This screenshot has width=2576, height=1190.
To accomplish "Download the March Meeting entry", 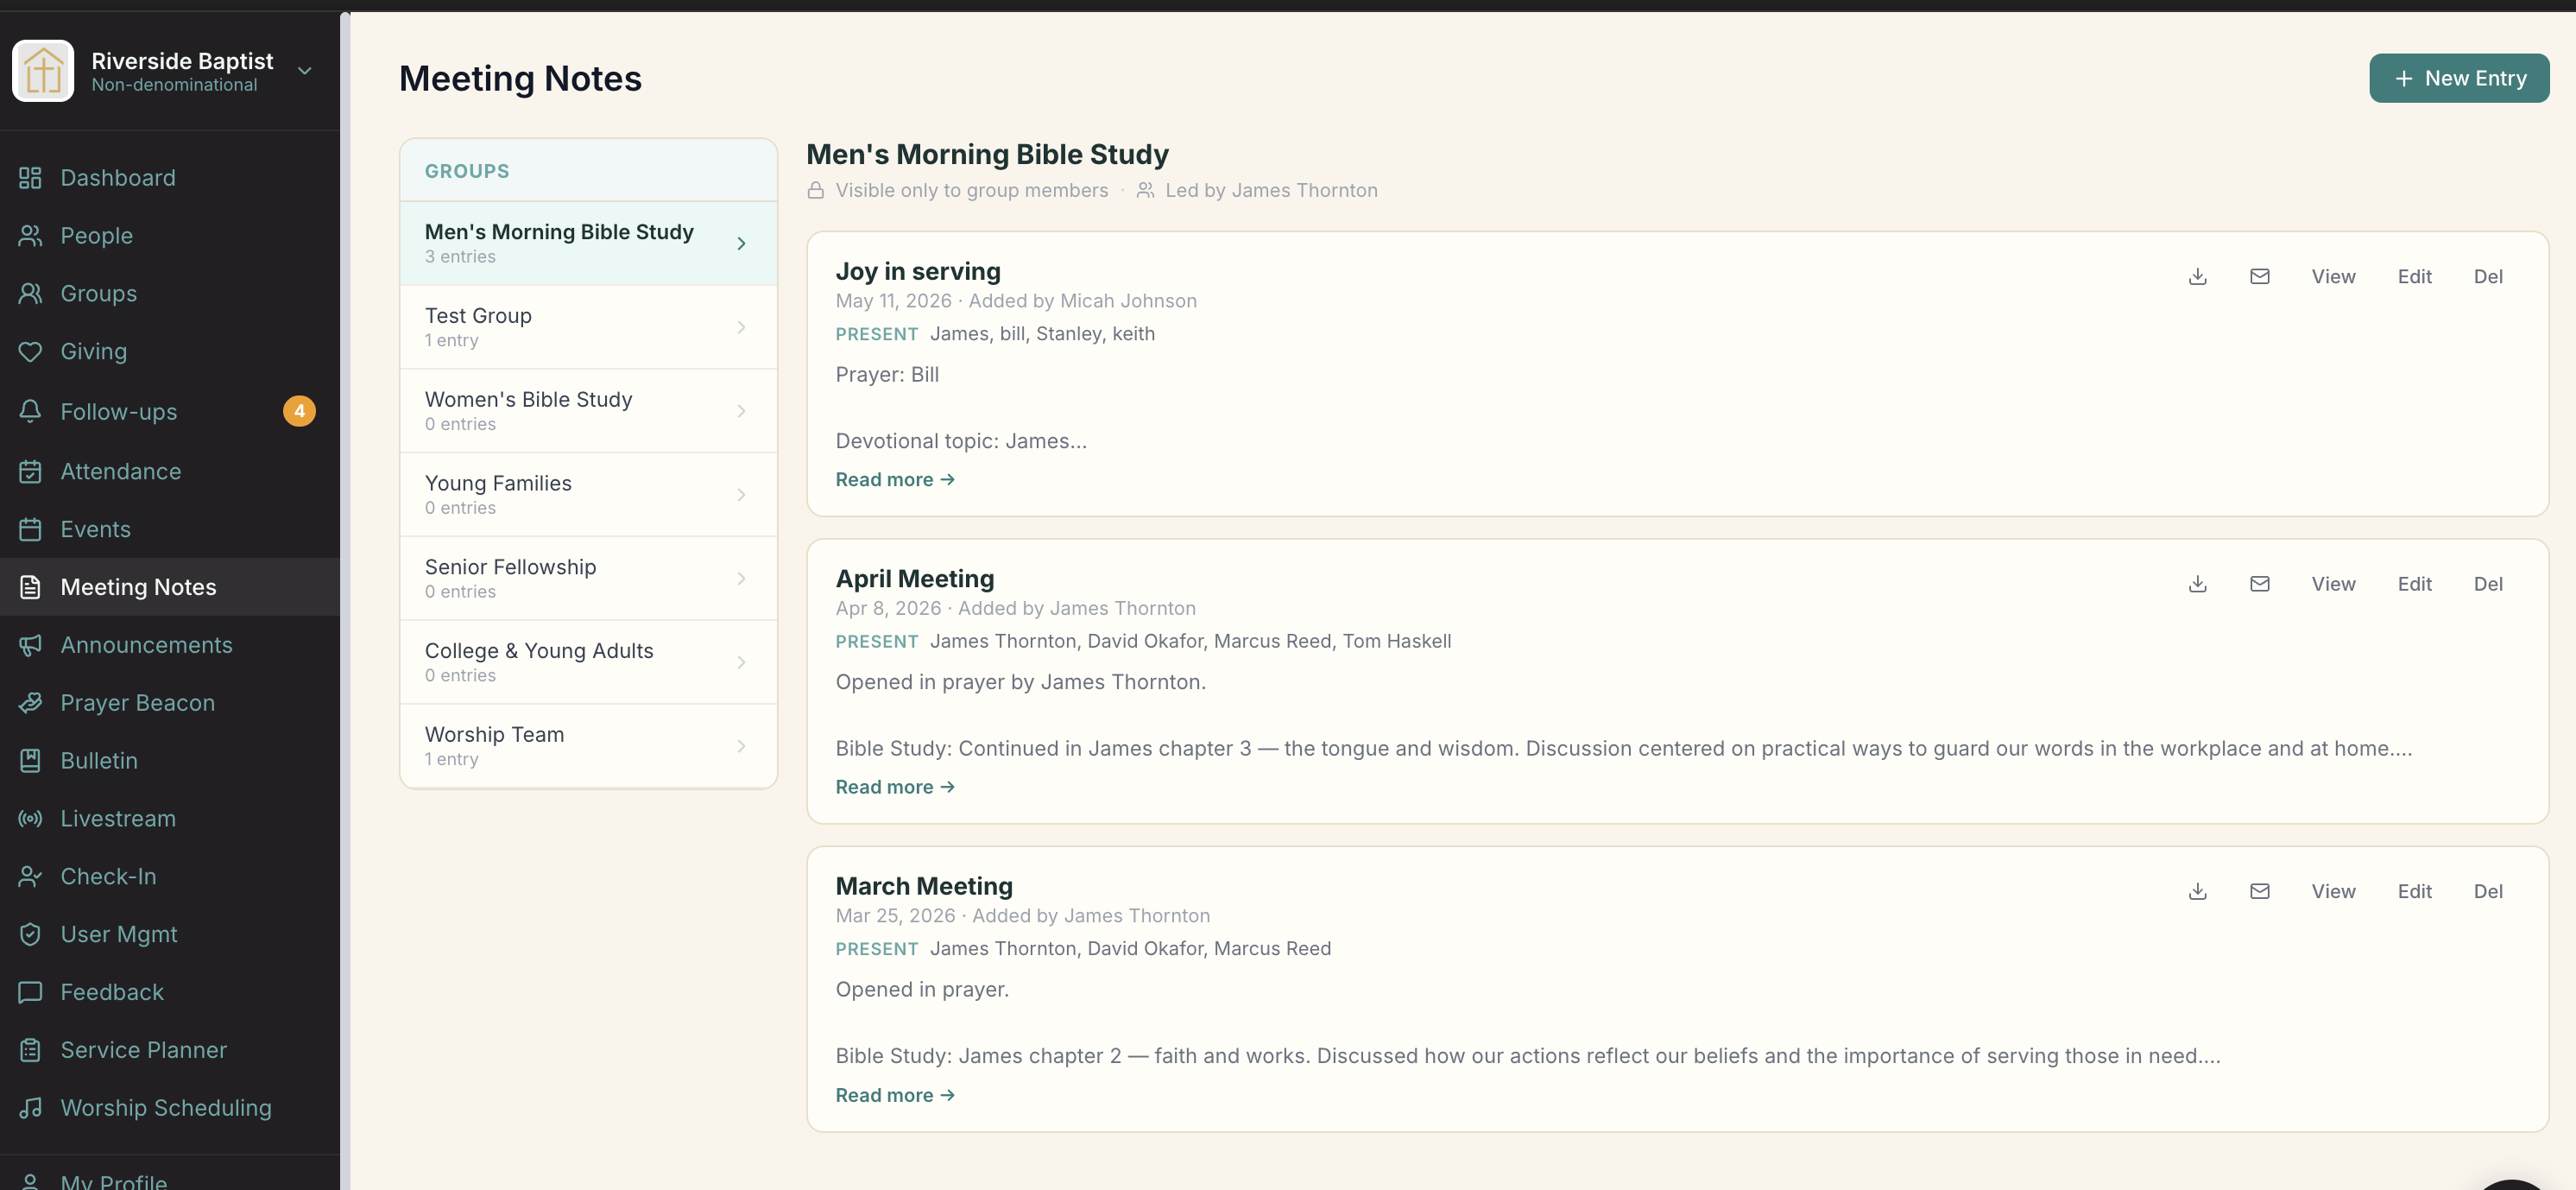I will (x=2197, y=892).
